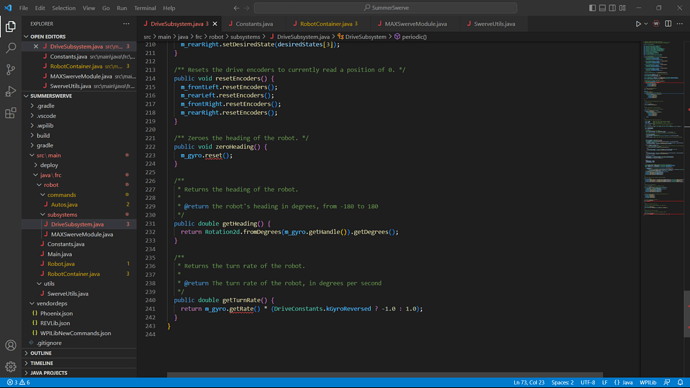Open WPILibNewCommands.json file
Viewport: 690px width, 388px height.
click(x=75, y=333)
